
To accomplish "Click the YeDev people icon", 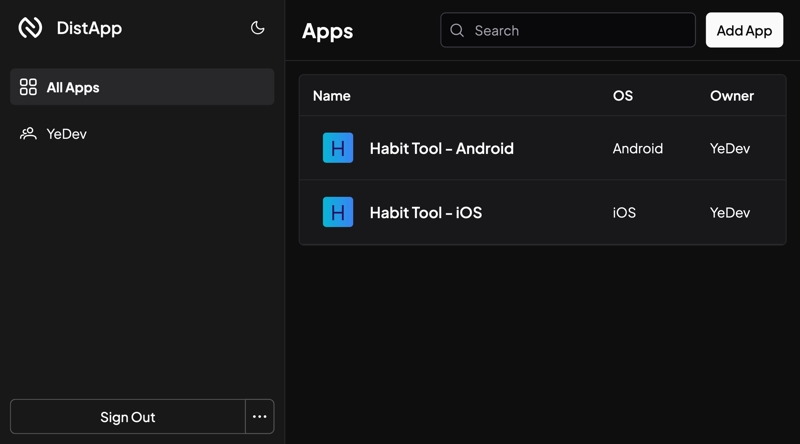I will [28, 134].
